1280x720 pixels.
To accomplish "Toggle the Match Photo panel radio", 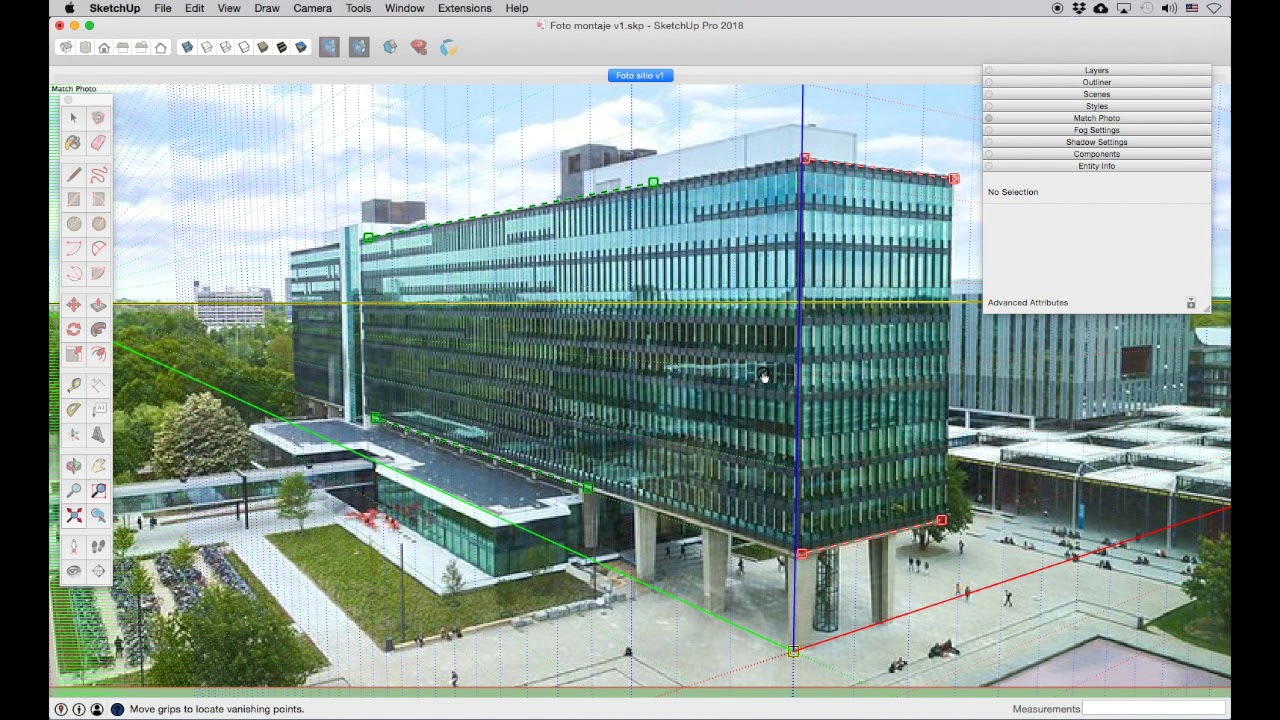I will point(989,118).
